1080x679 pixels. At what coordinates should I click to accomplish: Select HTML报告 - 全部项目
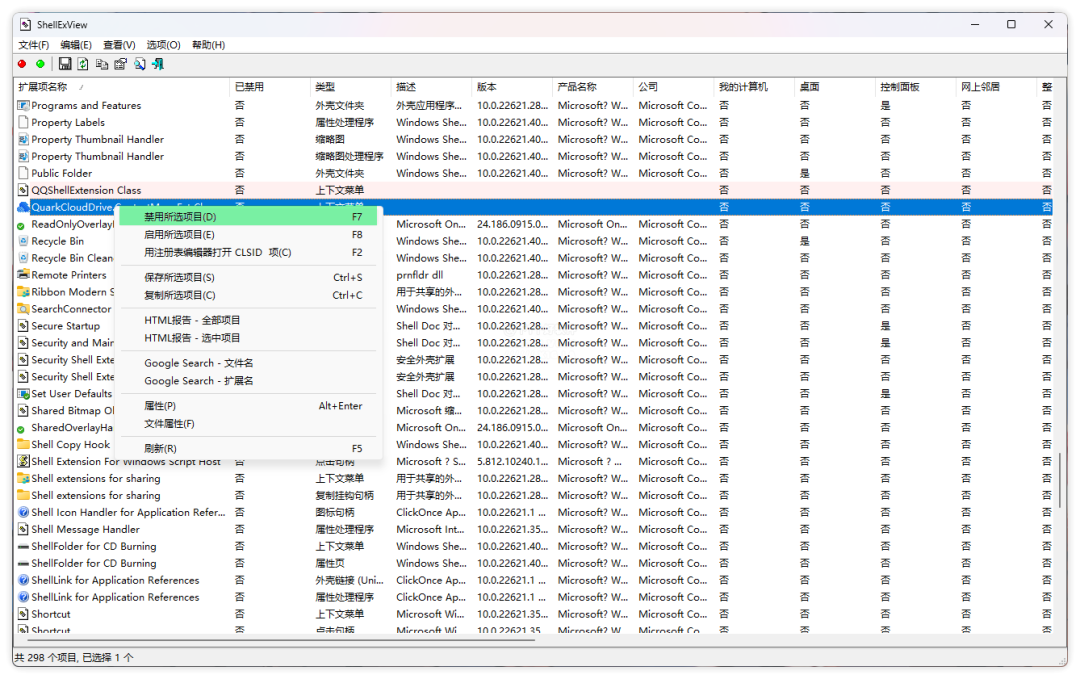pyautogui.click(x=249, y=320)
